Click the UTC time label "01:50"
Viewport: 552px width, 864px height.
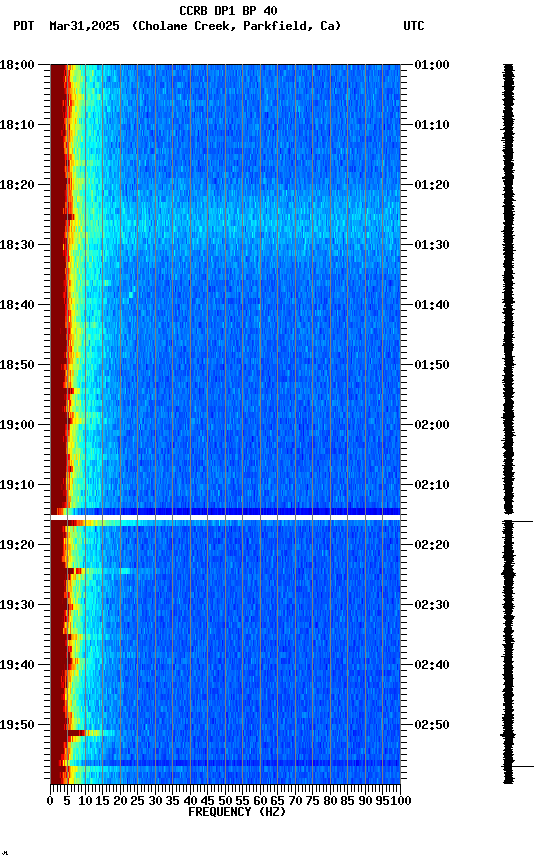coord(432,365)
